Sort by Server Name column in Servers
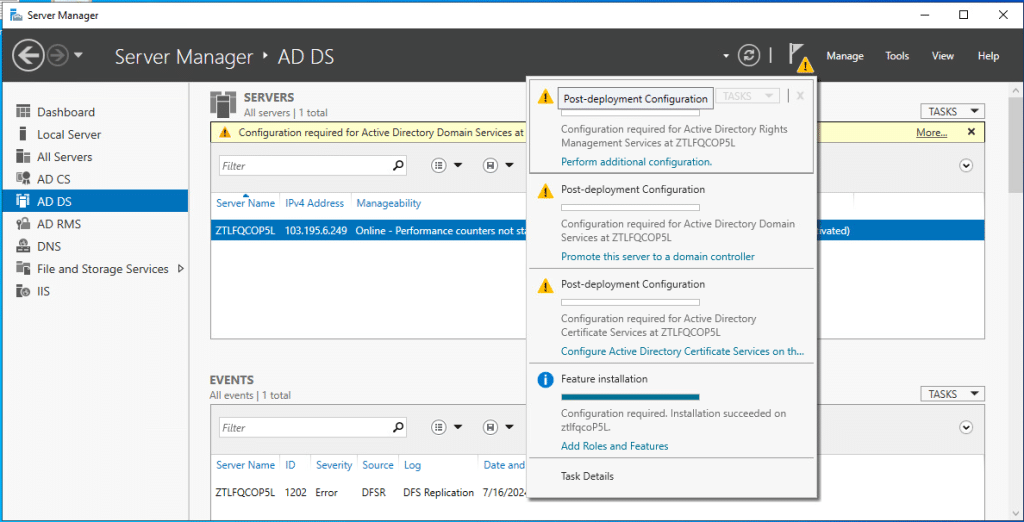 click(246, 203)
